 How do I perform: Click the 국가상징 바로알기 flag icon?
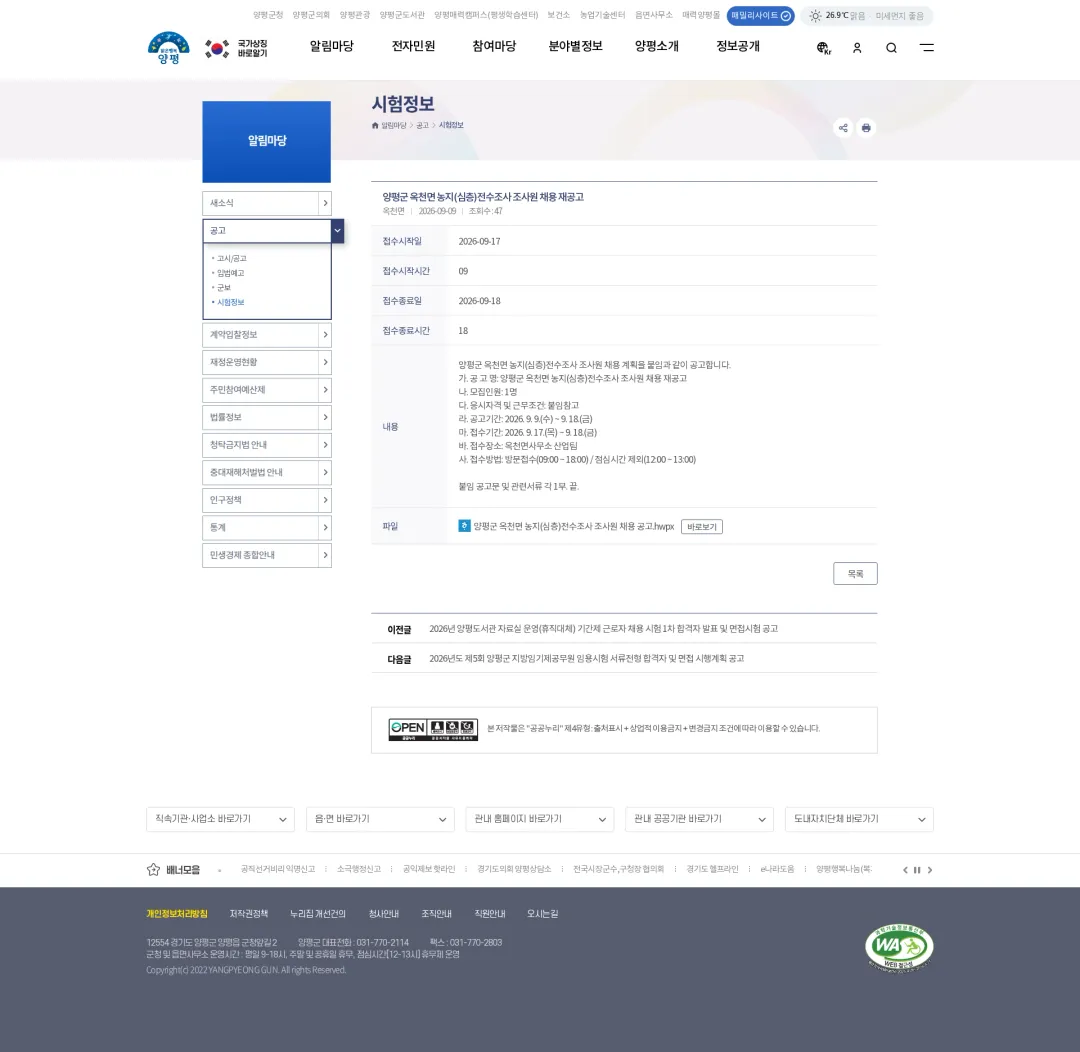(x=217, y=48)
